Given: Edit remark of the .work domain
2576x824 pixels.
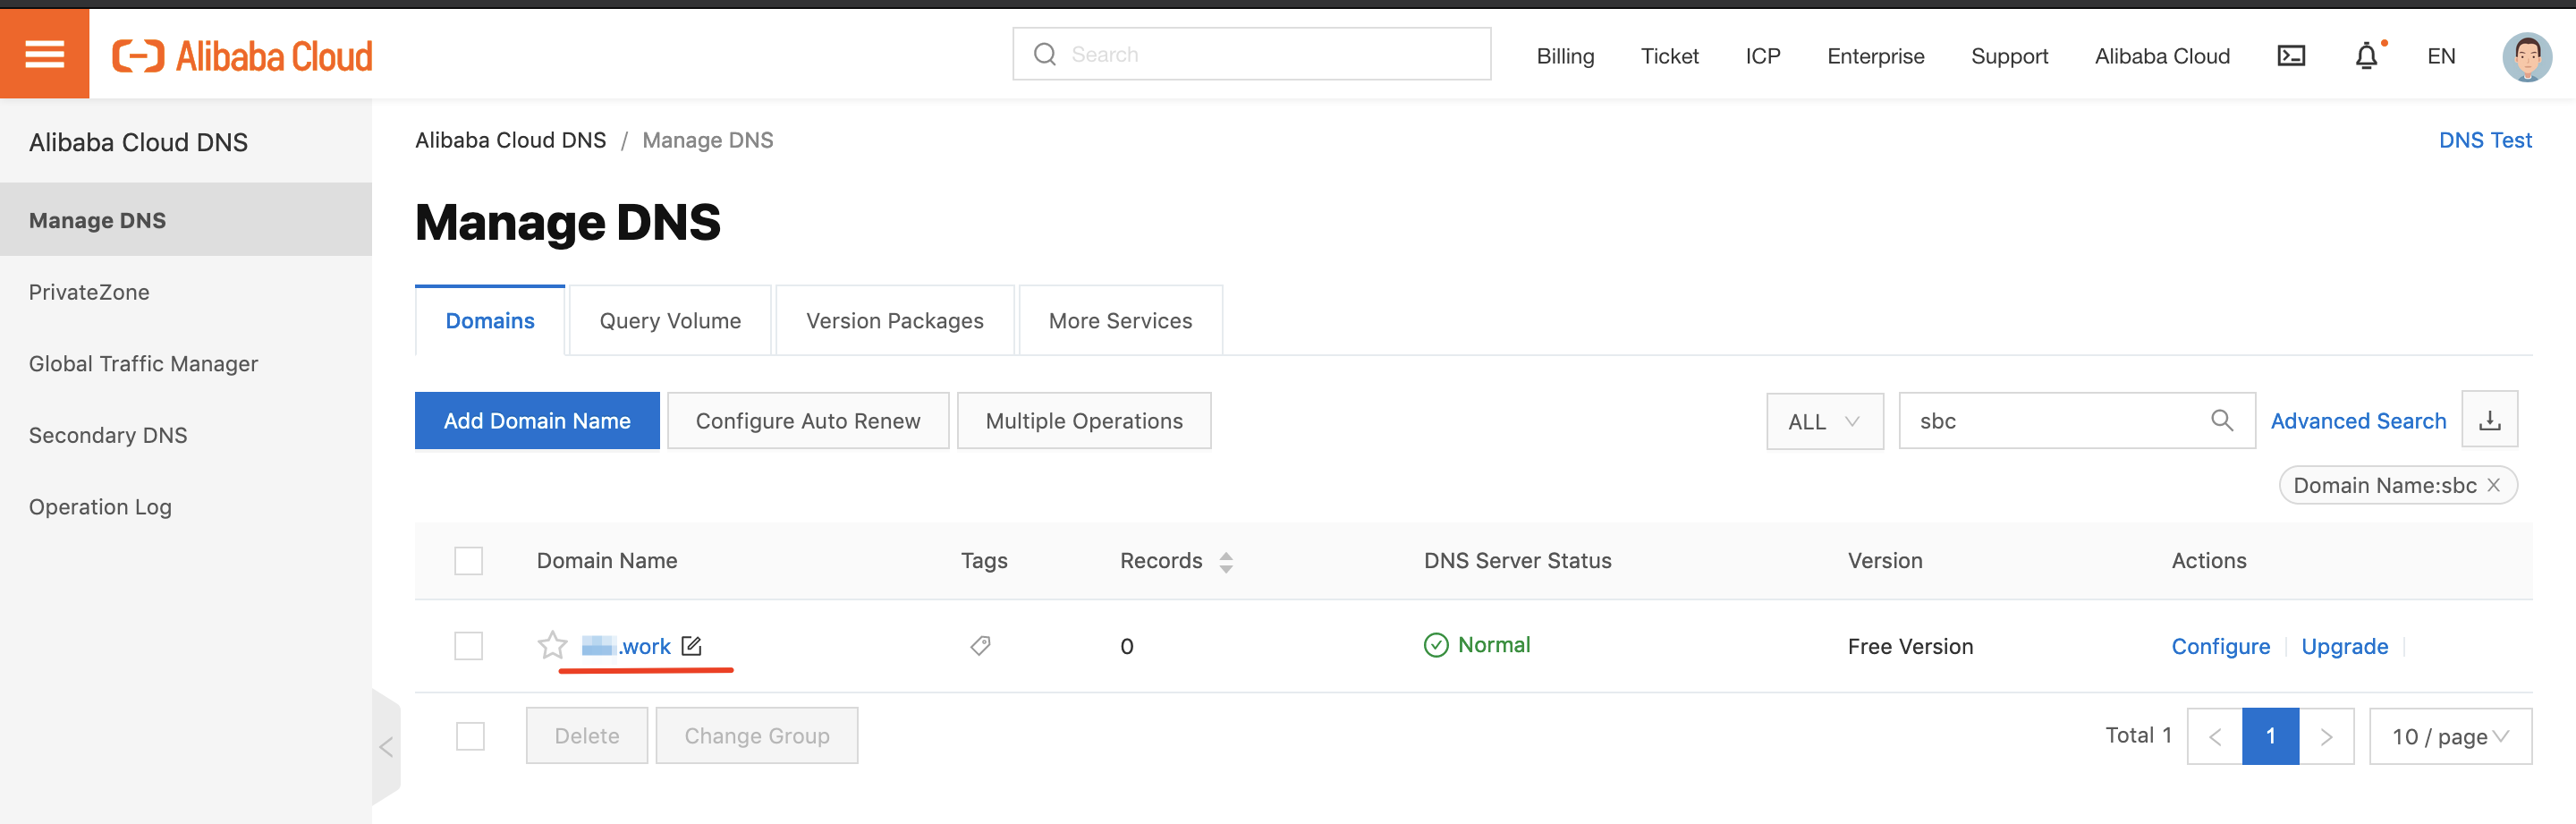Looking at the screenshot, I should [691, 645].
